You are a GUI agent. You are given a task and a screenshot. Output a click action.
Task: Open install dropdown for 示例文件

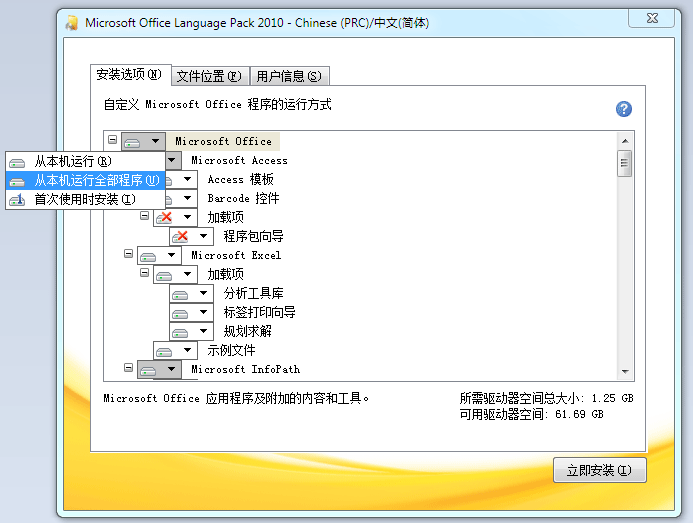coord(187,350)
